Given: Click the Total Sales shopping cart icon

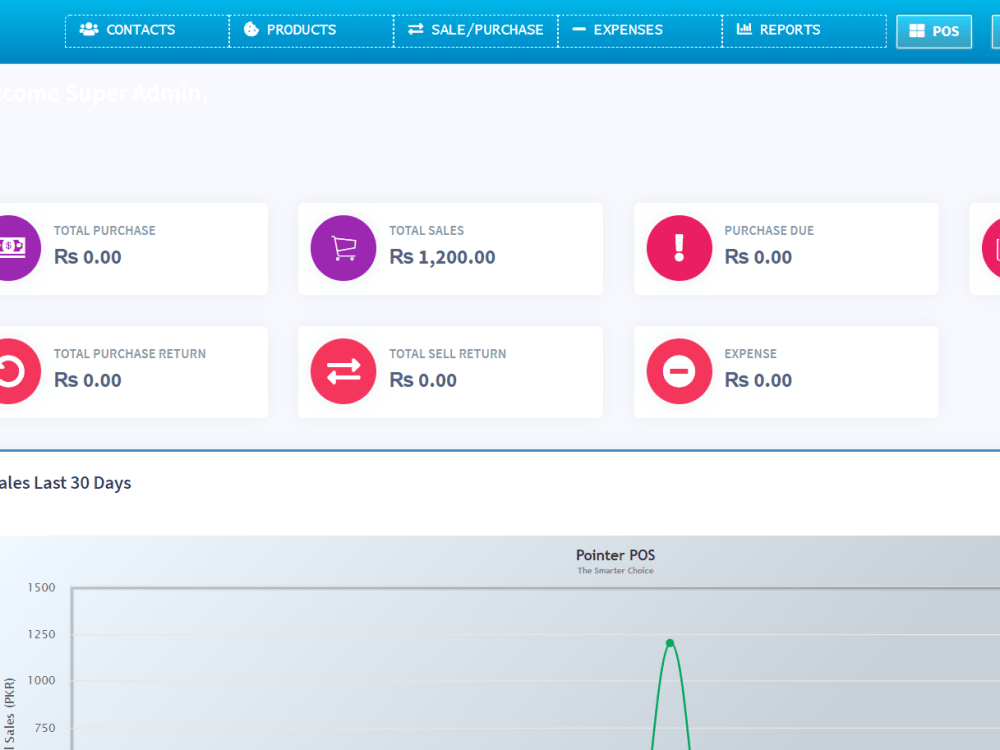Looking at the screenshot, I should 343,248.
